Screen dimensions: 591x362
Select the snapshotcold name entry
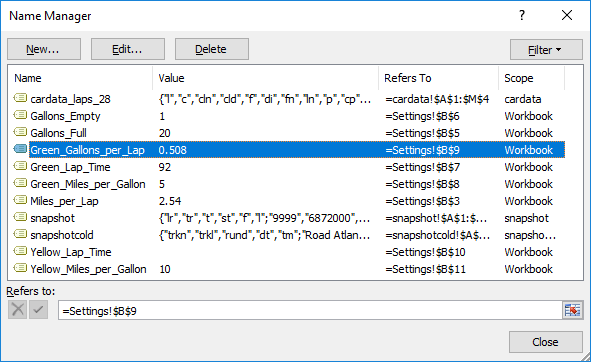point(62,235)
